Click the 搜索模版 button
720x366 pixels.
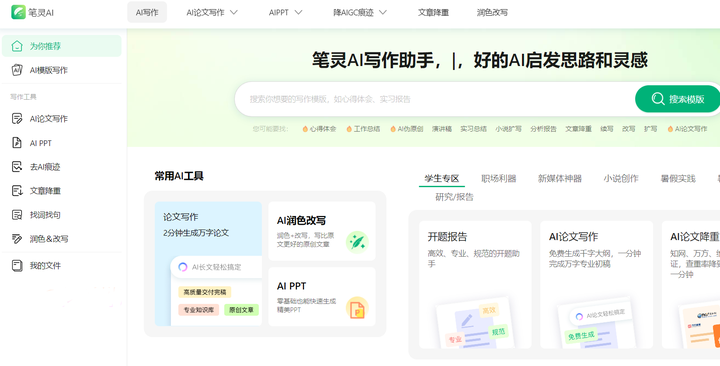[x=677, y=99]
